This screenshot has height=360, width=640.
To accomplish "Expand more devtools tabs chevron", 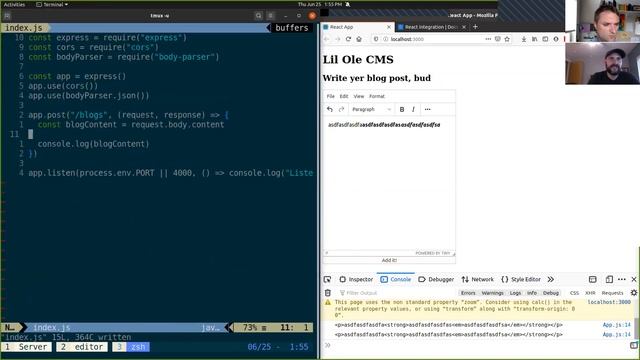I will coord(551,280).
